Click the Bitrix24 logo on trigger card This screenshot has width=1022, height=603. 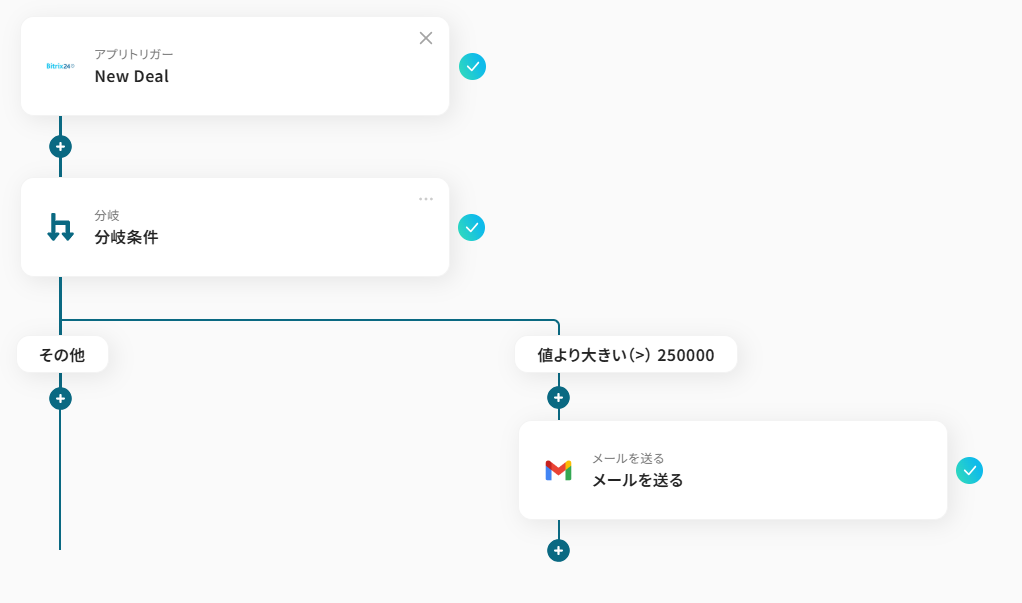coord(60,66)
